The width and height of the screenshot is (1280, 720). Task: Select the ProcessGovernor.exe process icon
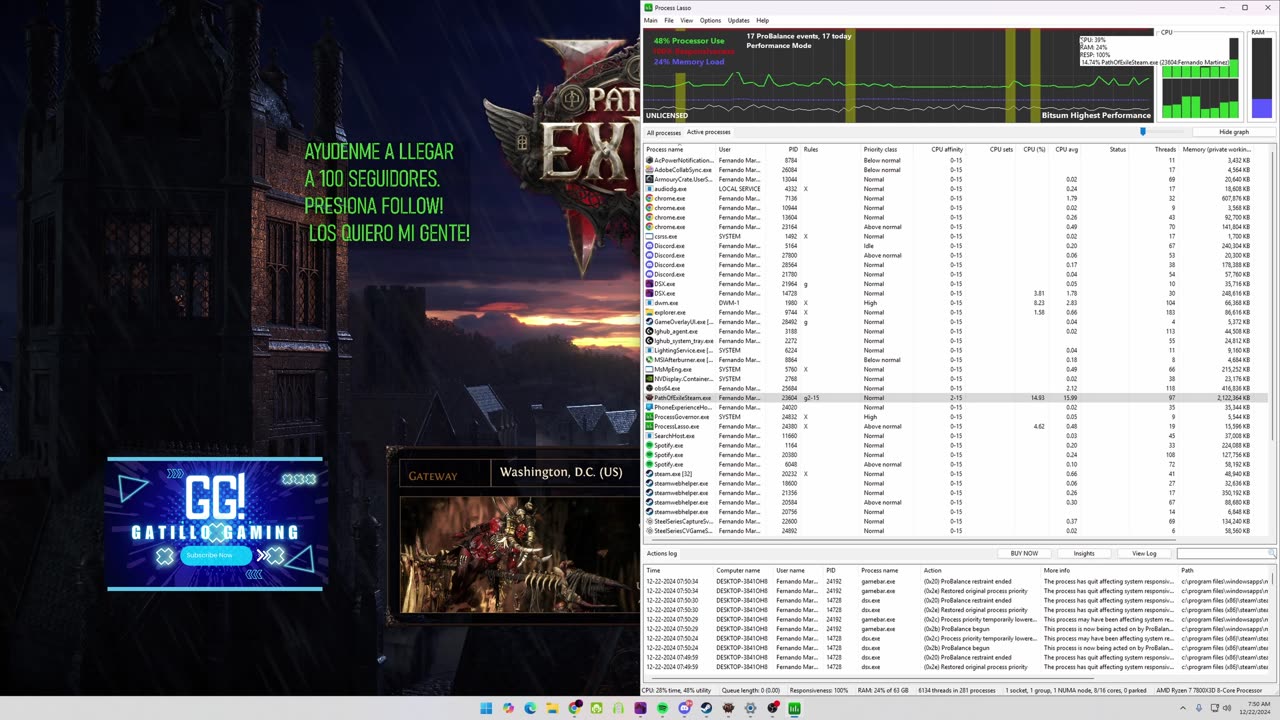click(650, 417)
